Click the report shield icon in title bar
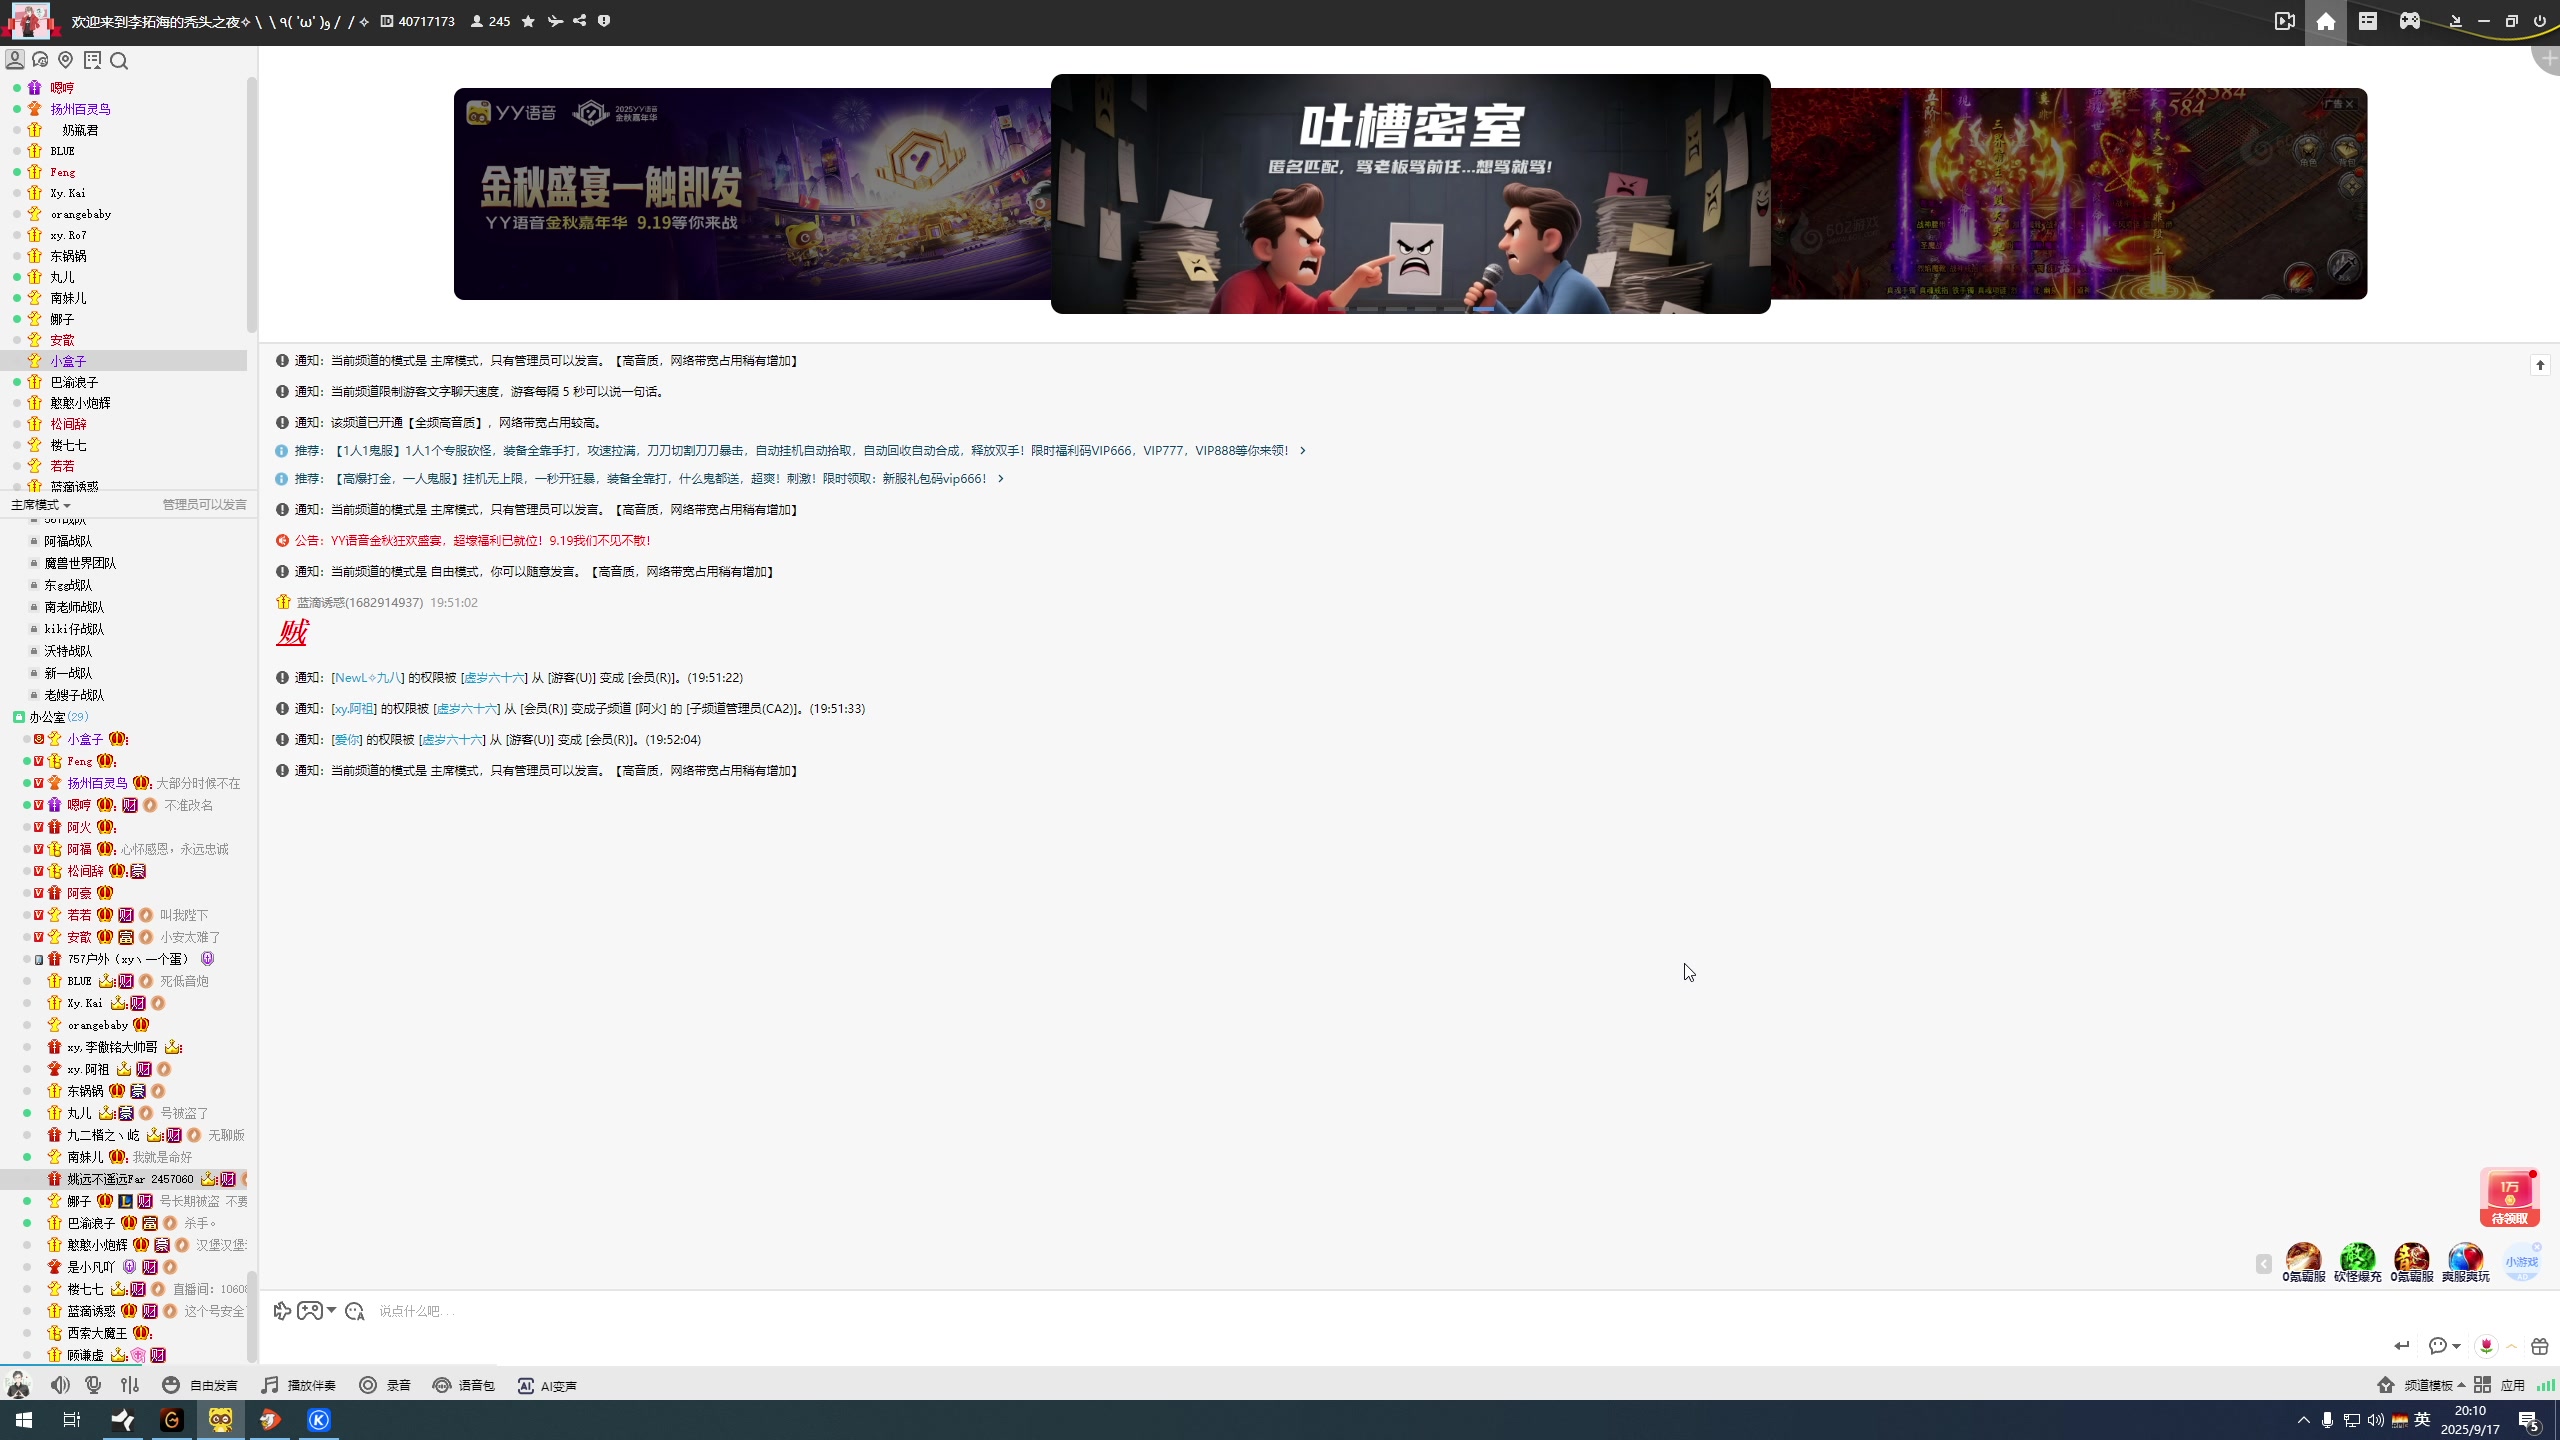This screenshot has width=2560, height=1440. pos(604,21)
